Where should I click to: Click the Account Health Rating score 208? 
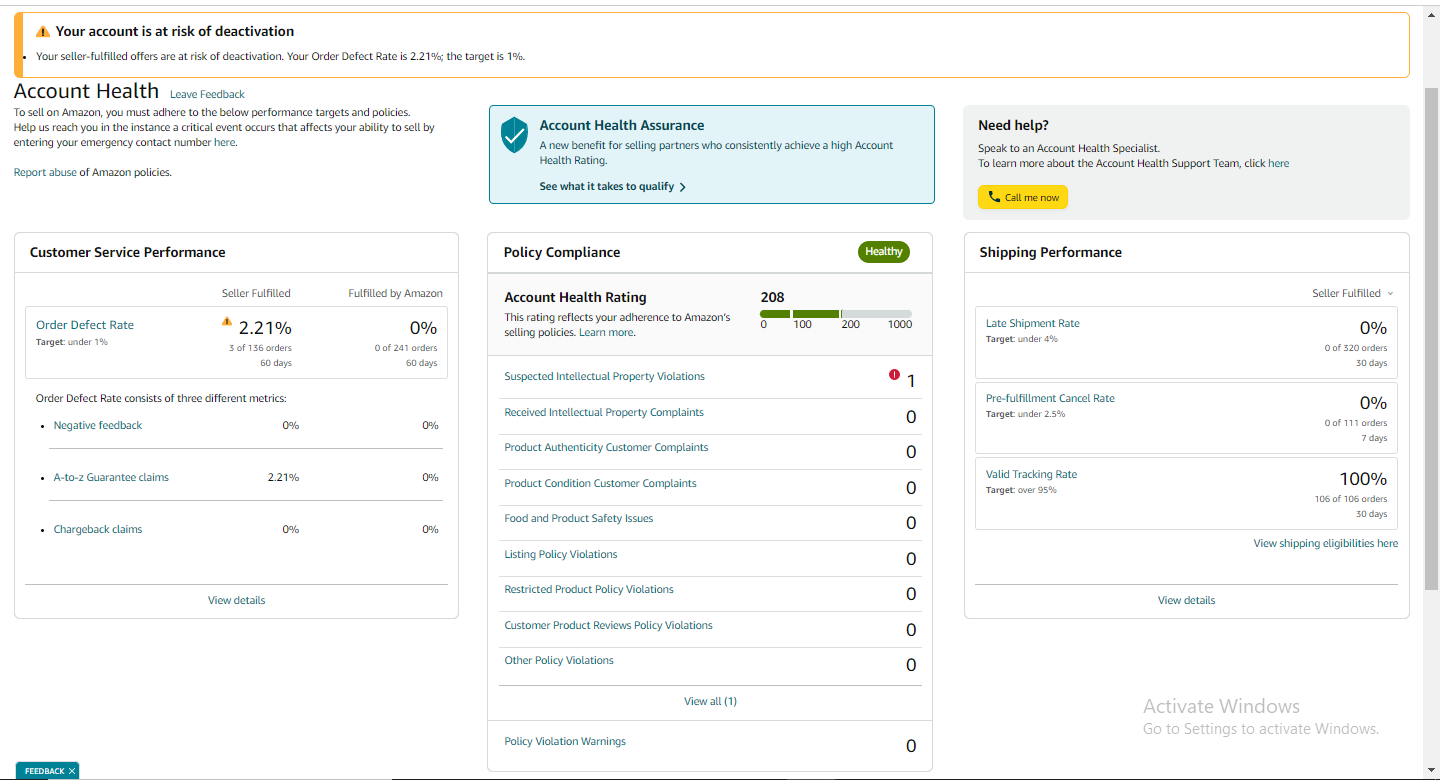coord(772,297)
